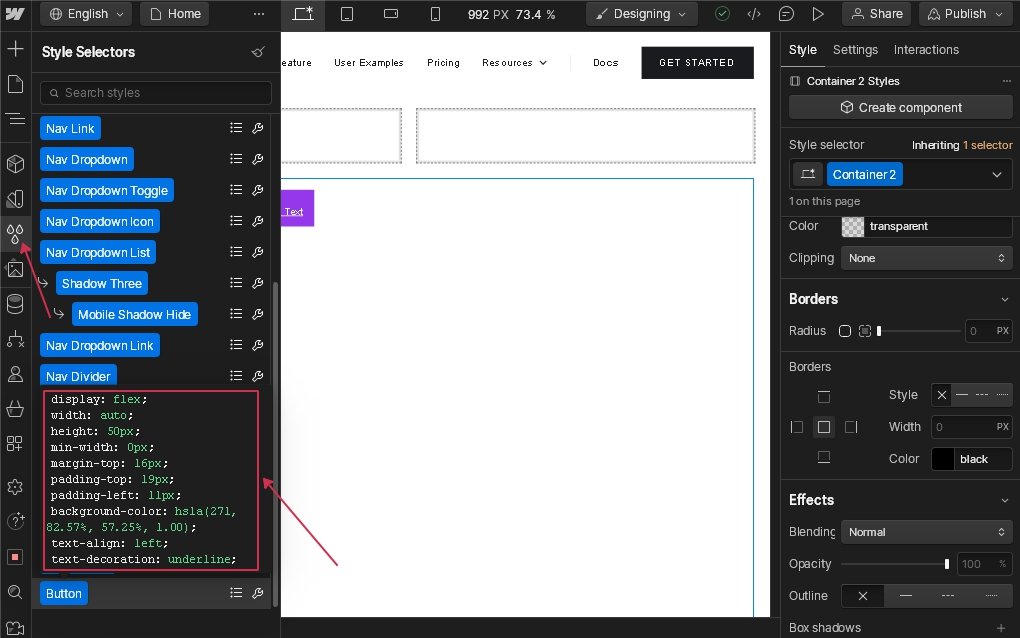Click the clean up styles broom icon
The height and width of the screenshot is (638, 1020).
[258, 52]
